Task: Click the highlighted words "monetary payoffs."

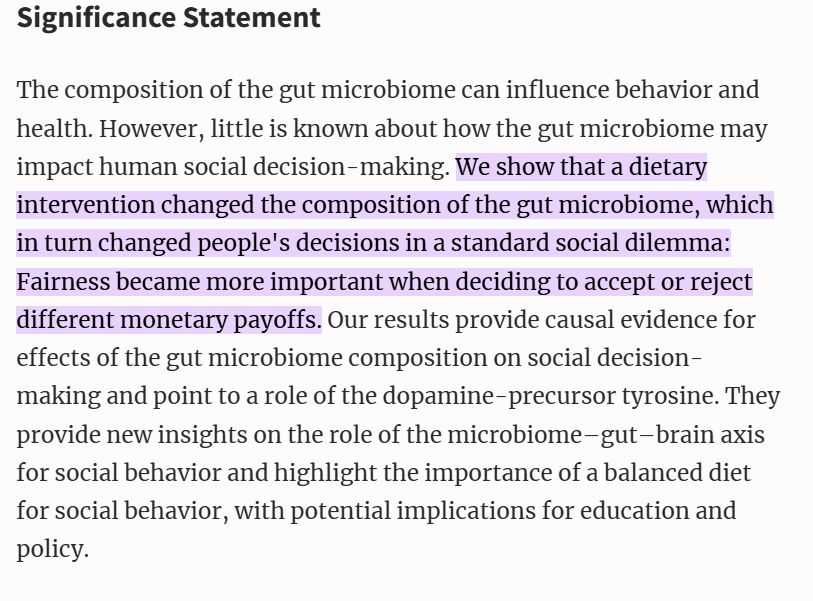Action: [220, 320]
